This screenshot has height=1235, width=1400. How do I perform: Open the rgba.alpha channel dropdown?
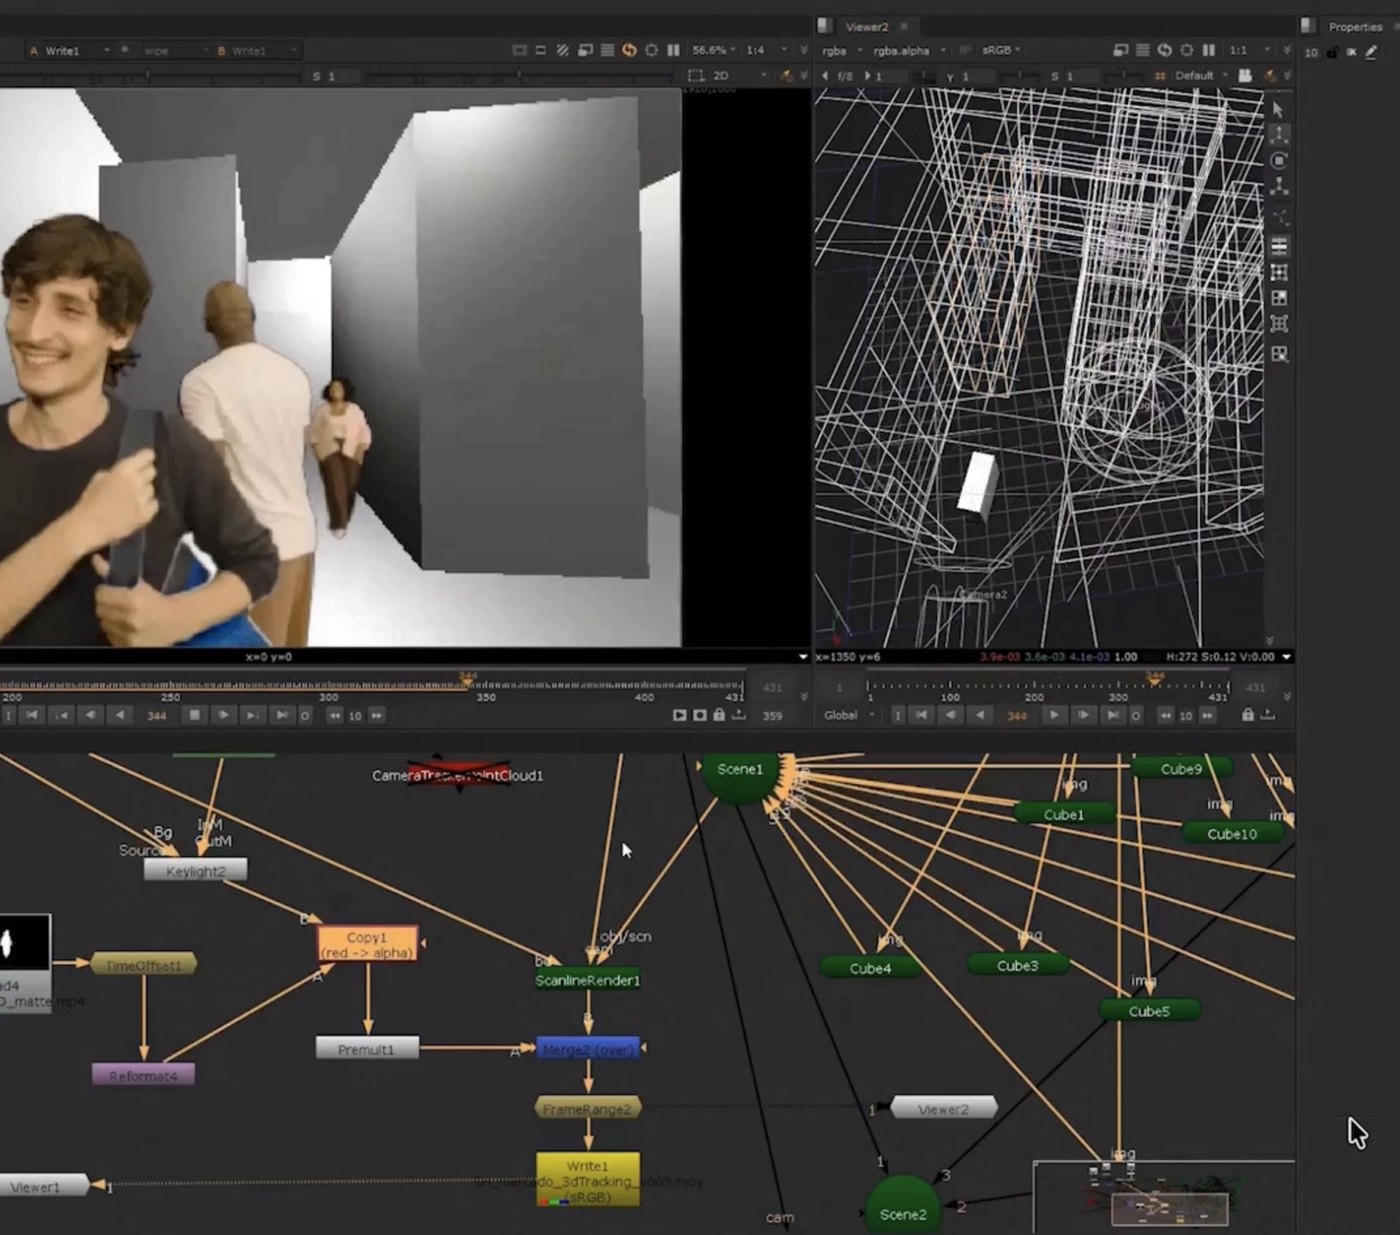click(908, 50)
